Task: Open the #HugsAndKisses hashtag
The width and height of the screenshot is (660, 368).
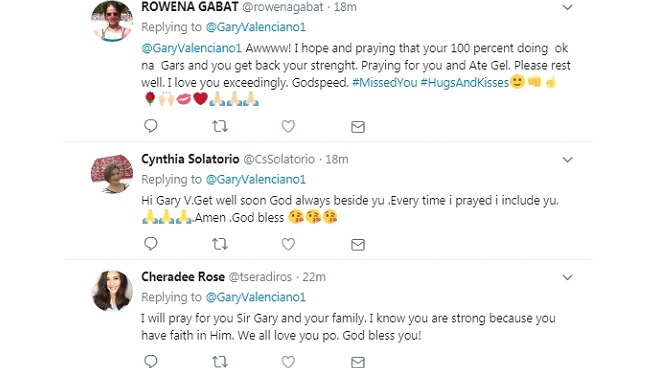Action: (465, 83)
